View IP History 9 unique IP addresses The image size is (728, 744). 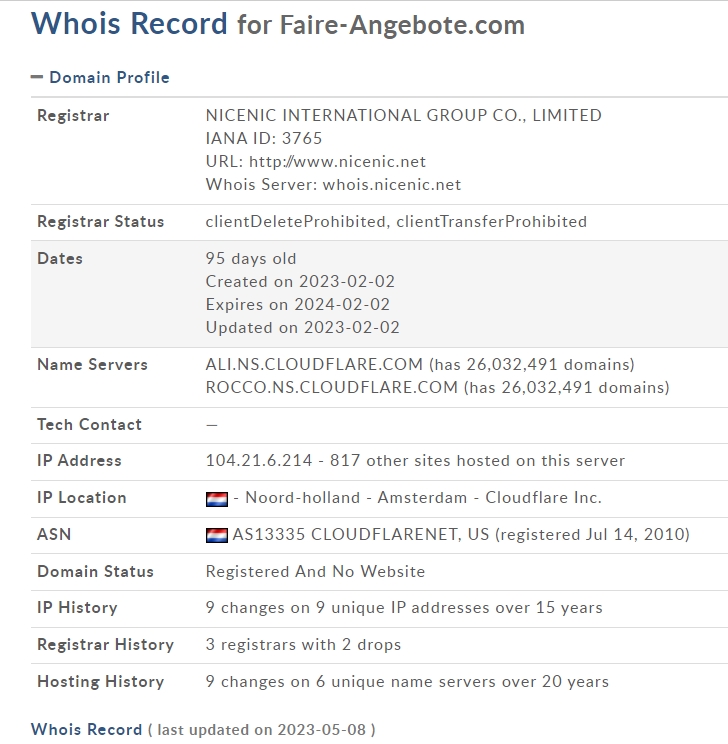coord(404,607)
